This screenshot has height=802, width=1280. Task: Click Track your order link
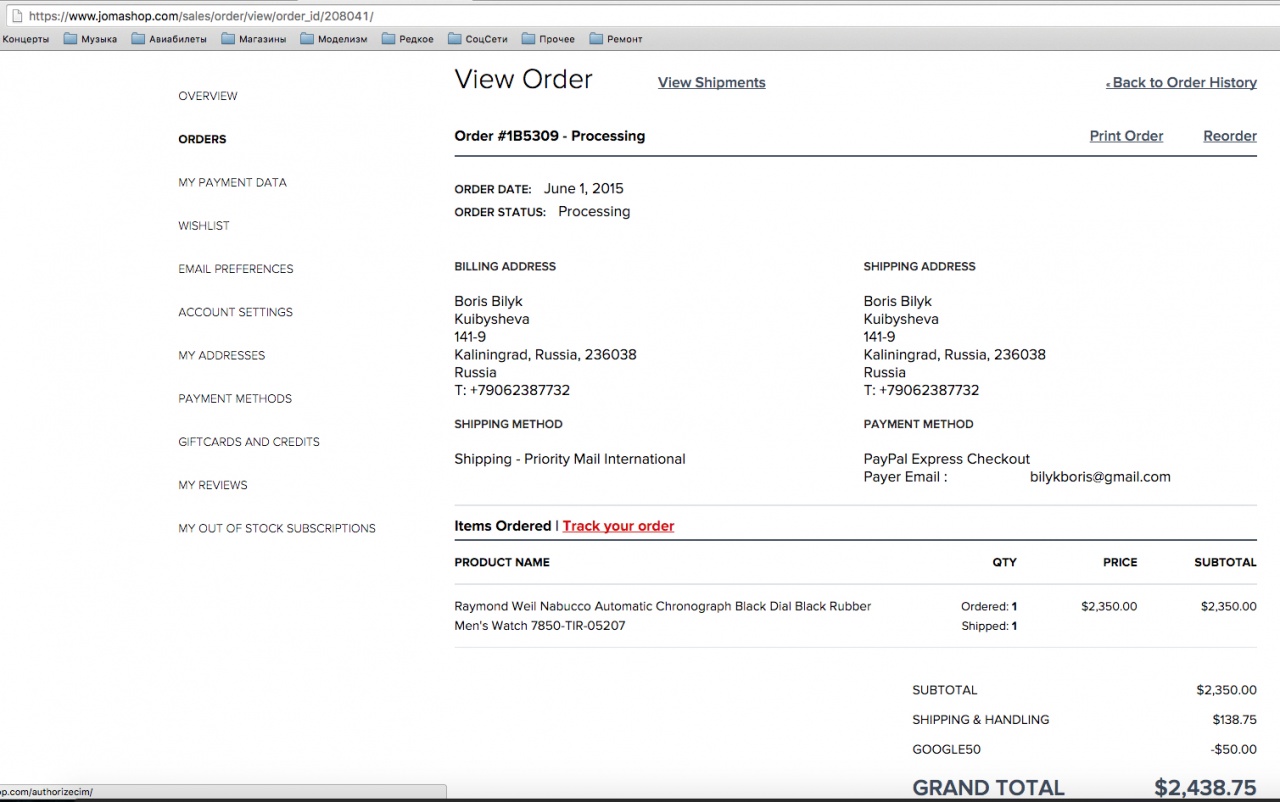[x=618, y=526]
